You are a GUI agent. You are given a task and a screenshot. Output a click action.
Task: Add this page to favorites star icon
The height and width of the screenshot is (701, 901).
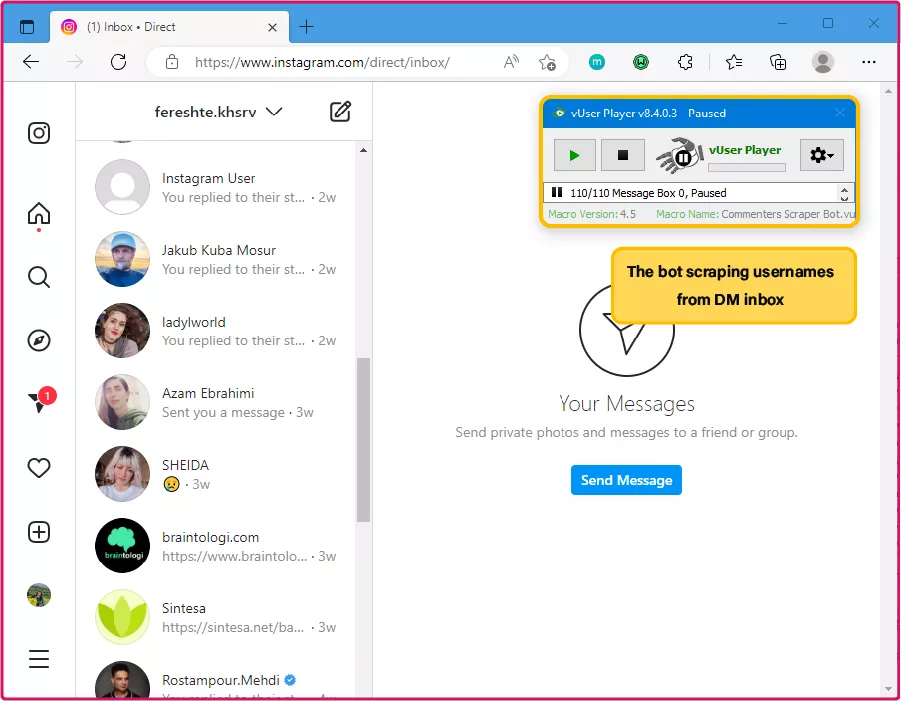(x=547, y=62)
